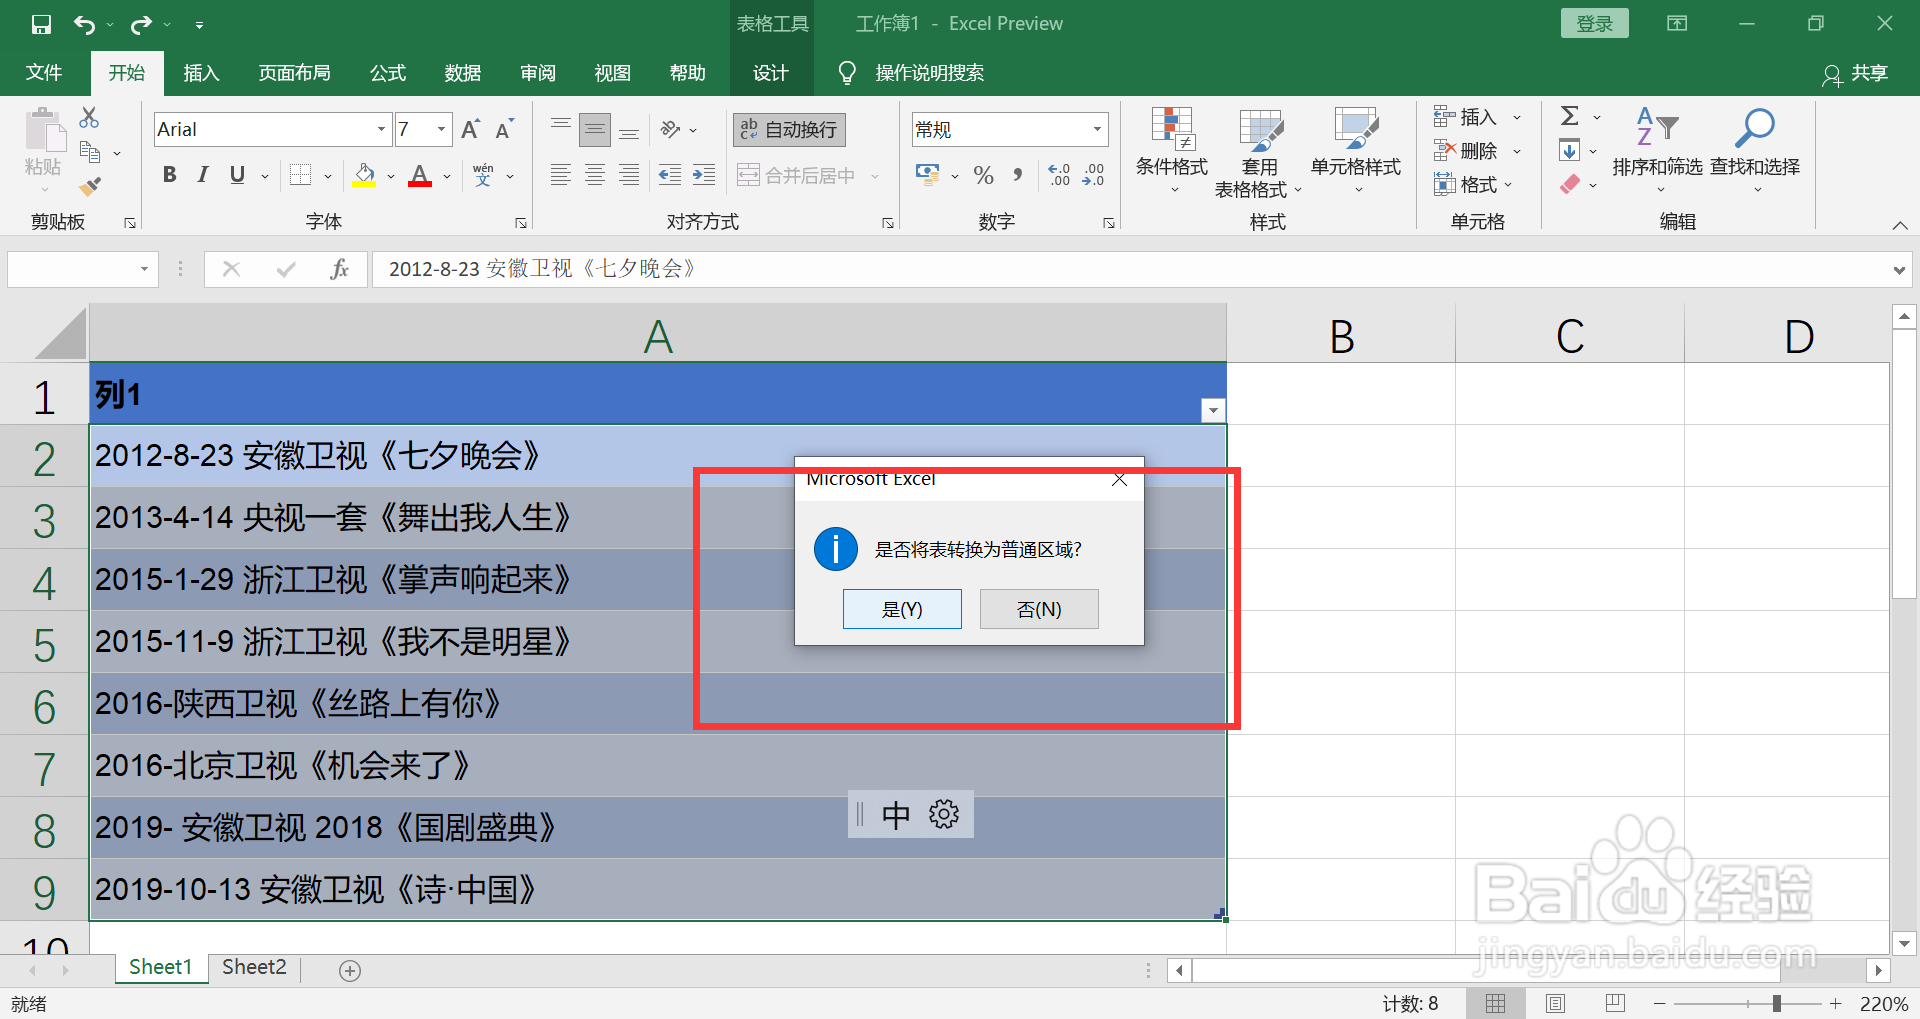This screenshot has width=1920, height=1019.
Task: Click the Clear eraser icon
Action: pos(1570,185)
